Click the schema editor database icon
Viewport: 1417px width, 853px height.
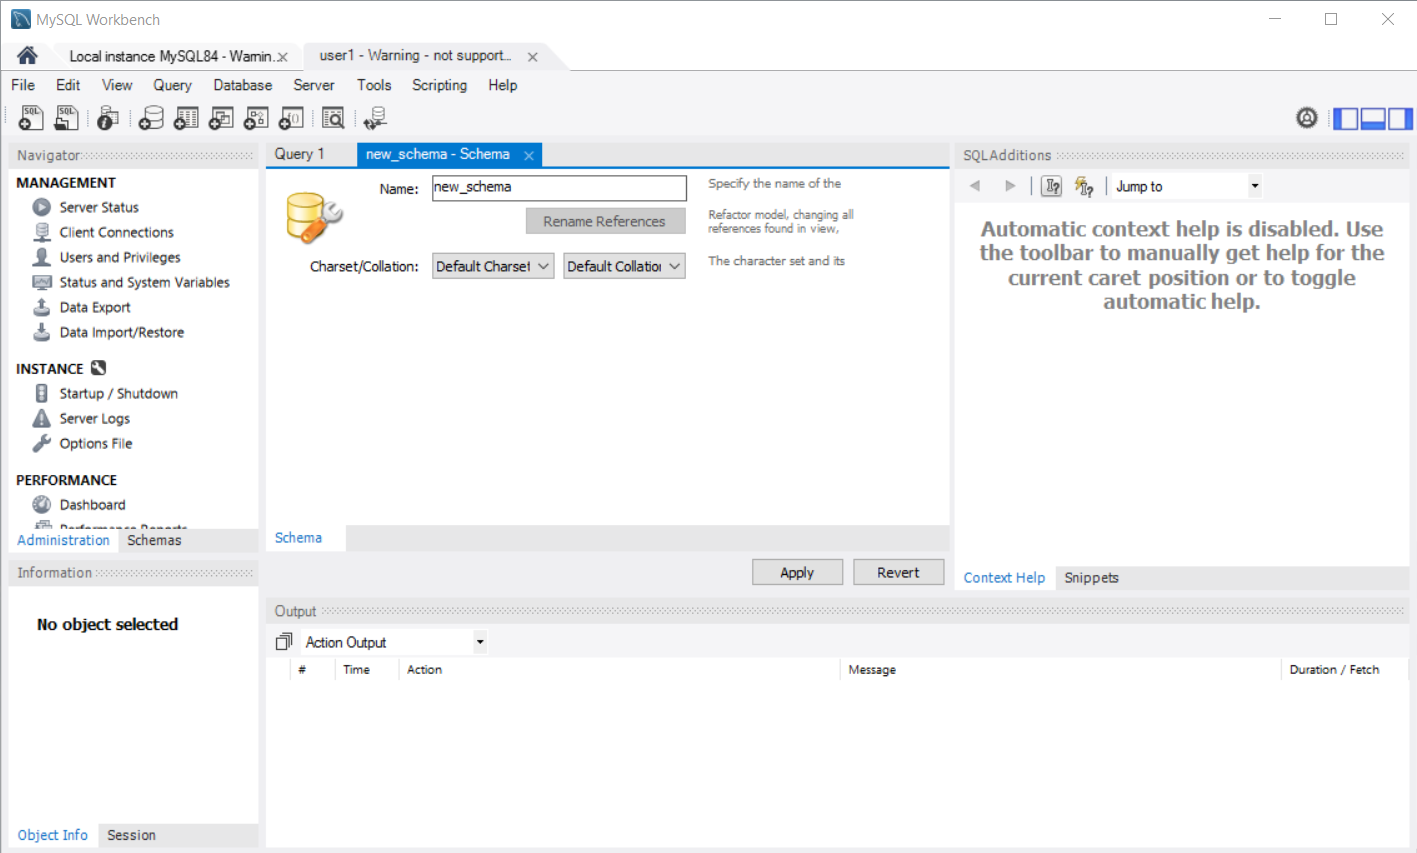point(314,217)
